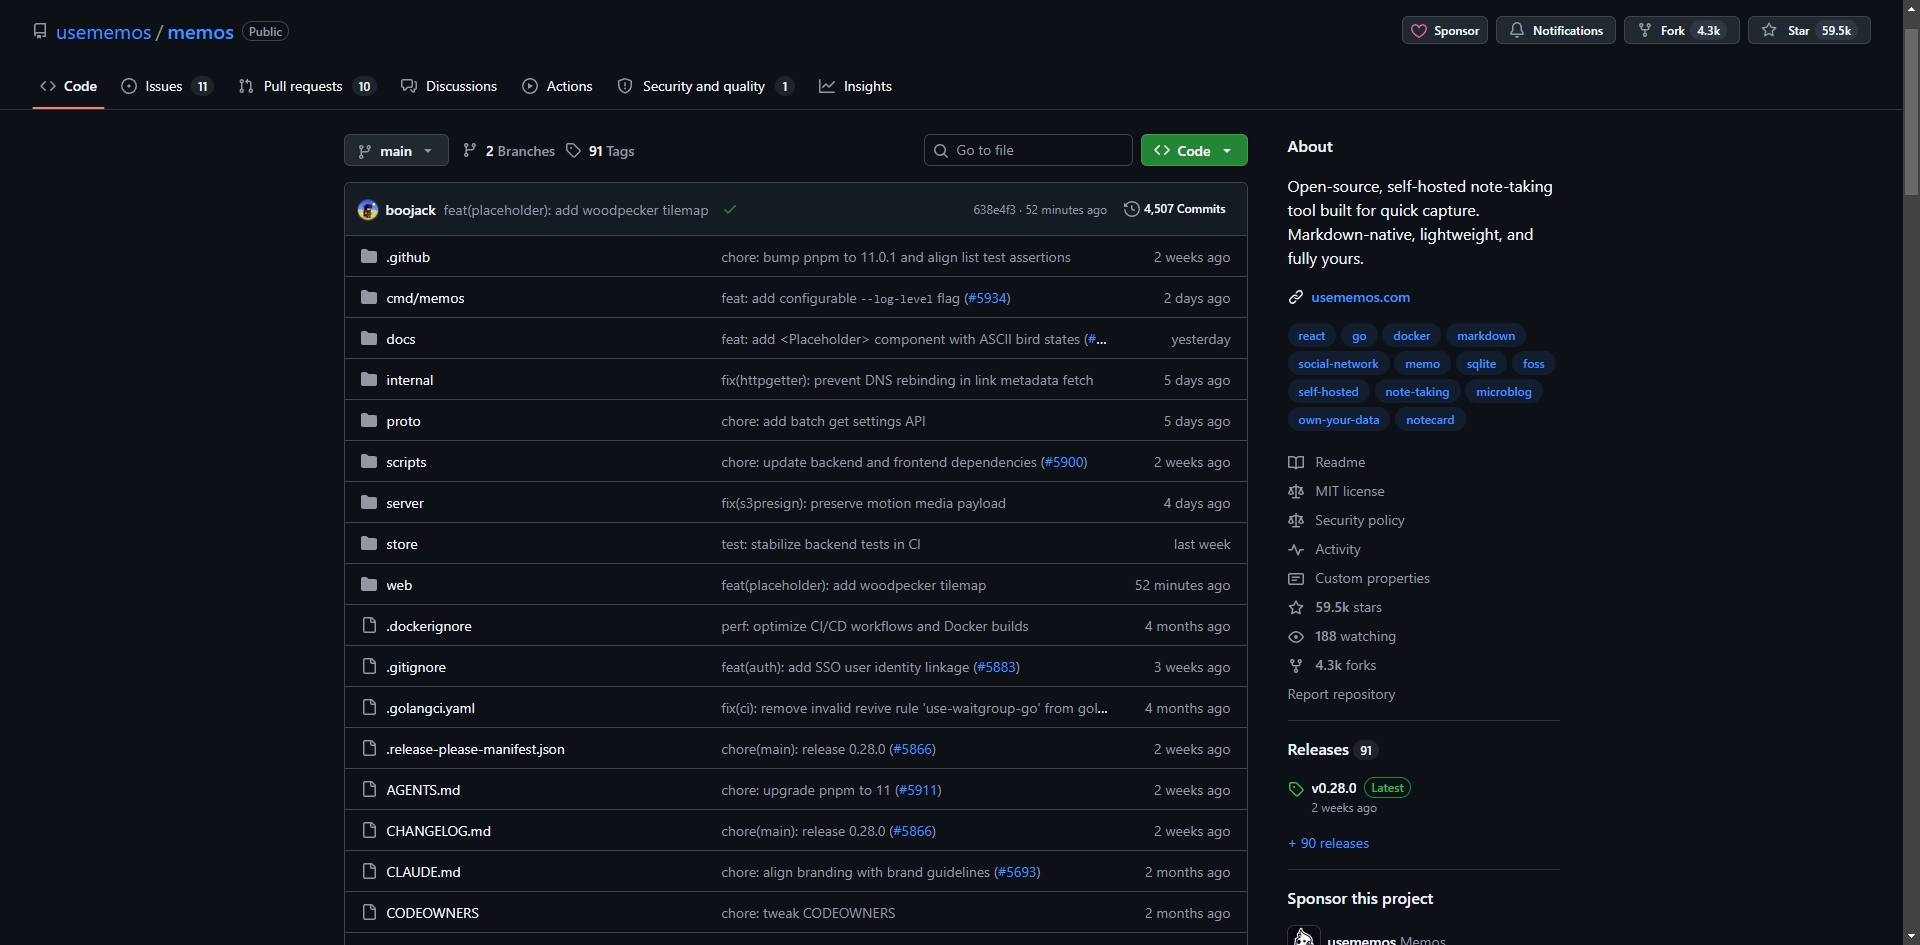Expand the green Code dropdown button
The width and height of the screenshot is (1920, 945).
[1194, 150]
